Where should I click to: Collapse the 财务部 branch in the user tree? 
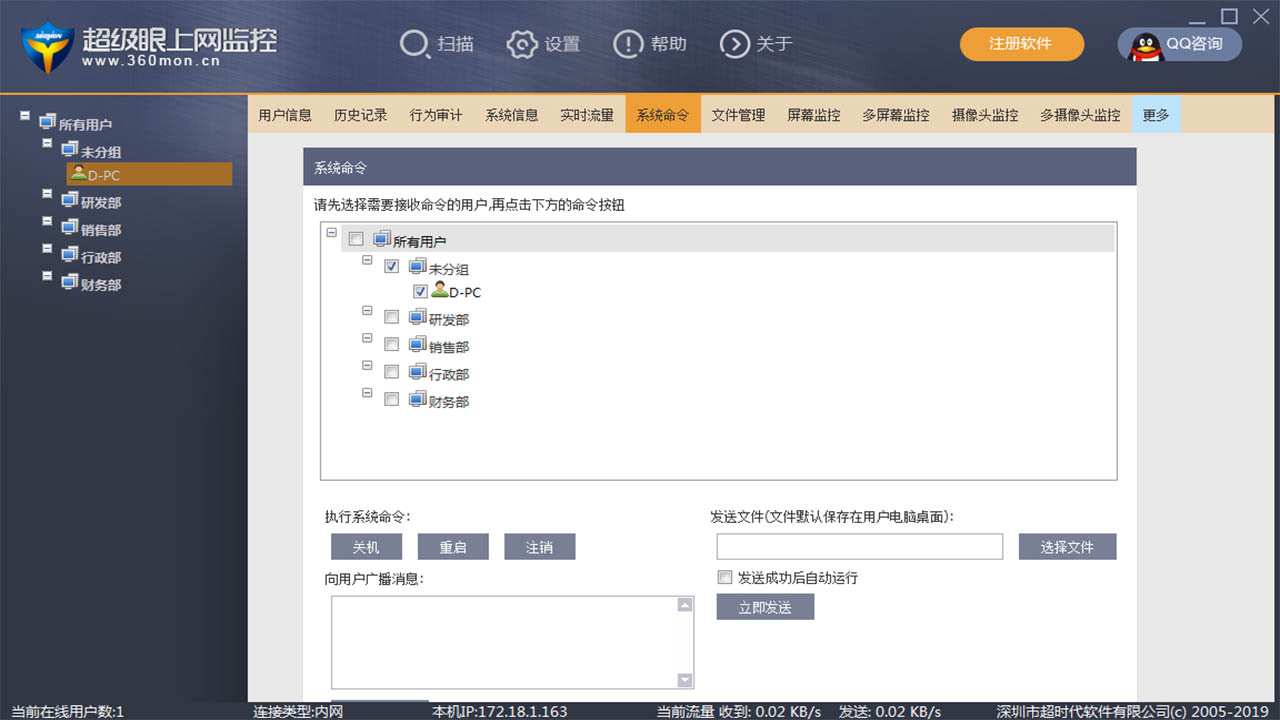click(x=367, y=393)
